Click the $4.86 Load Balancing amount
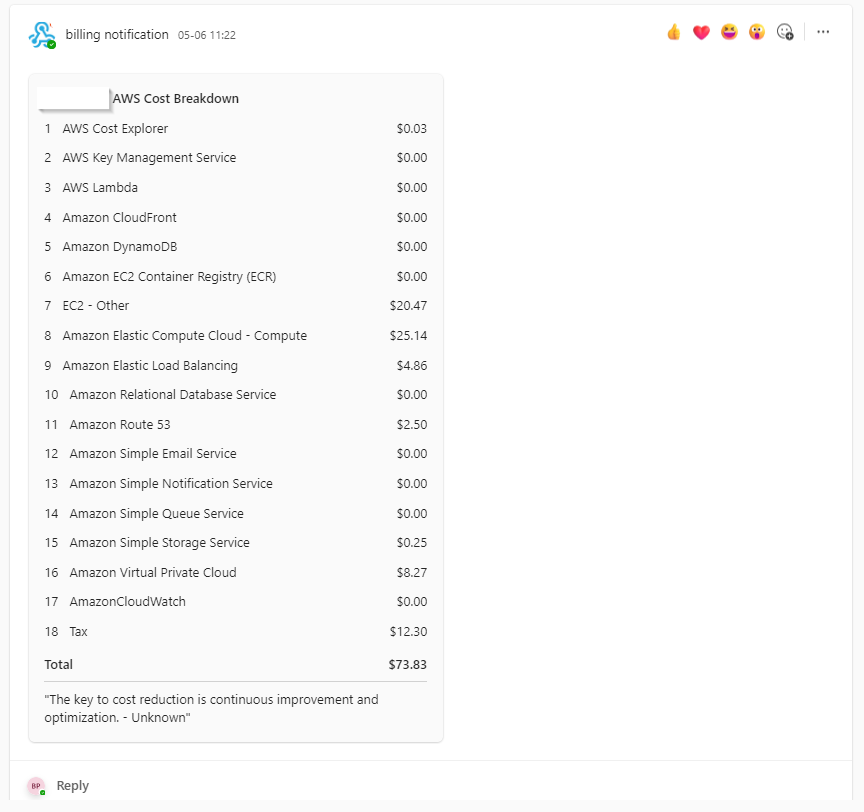 tap(412, 366)
